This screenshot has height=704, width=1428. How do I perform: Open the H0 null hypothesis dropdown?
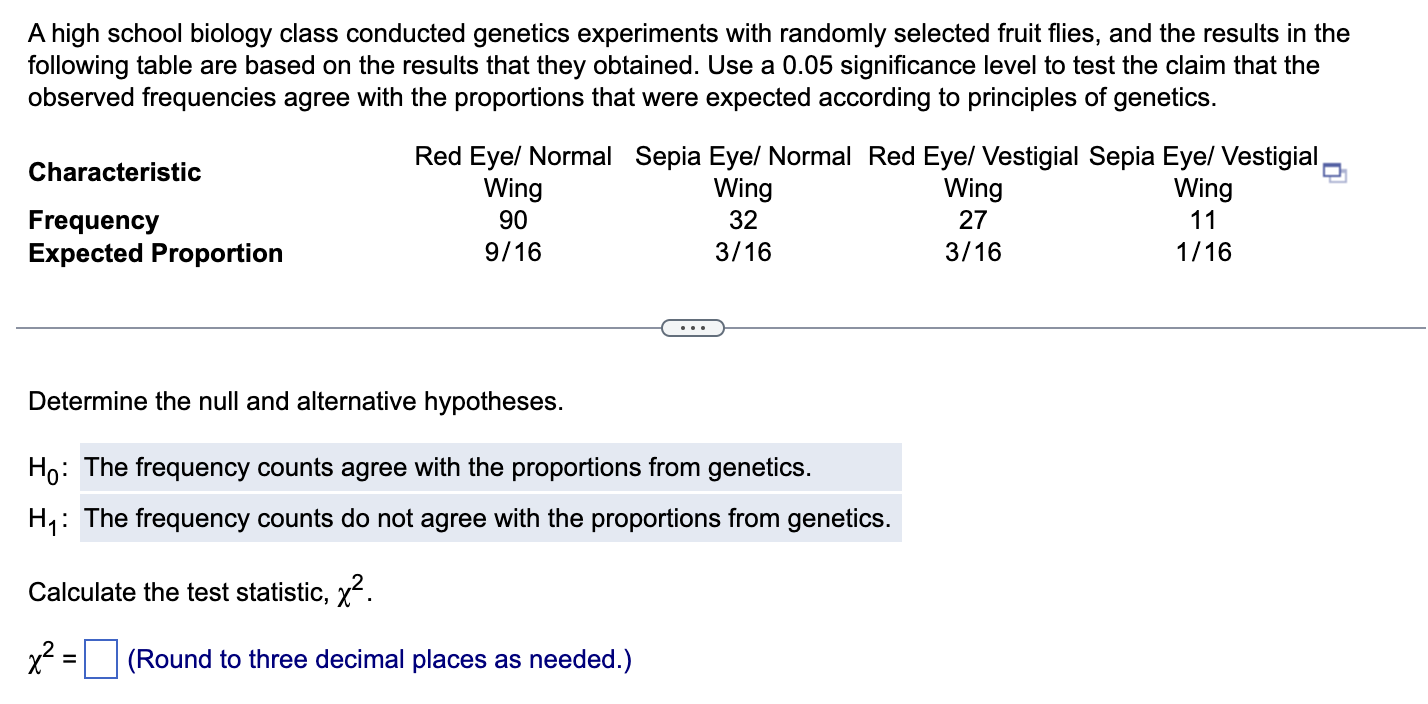pyautogui.click(x=490, y=467)
